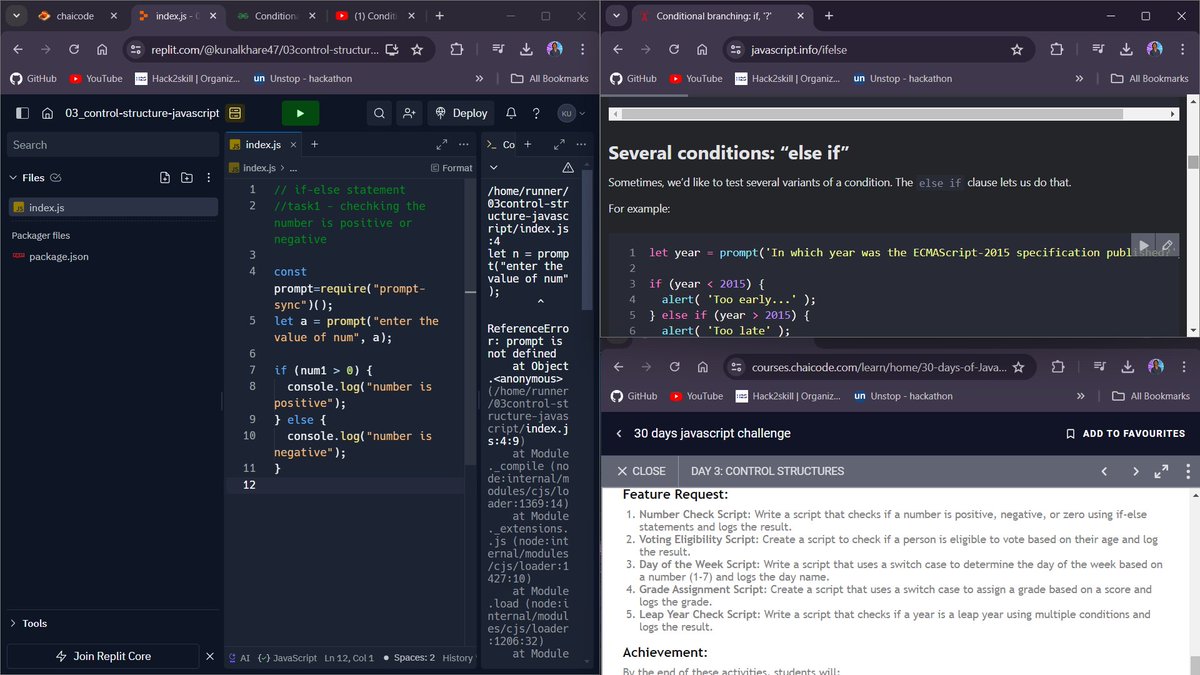Open the KU account avatar menu

[x=568, y=113]
